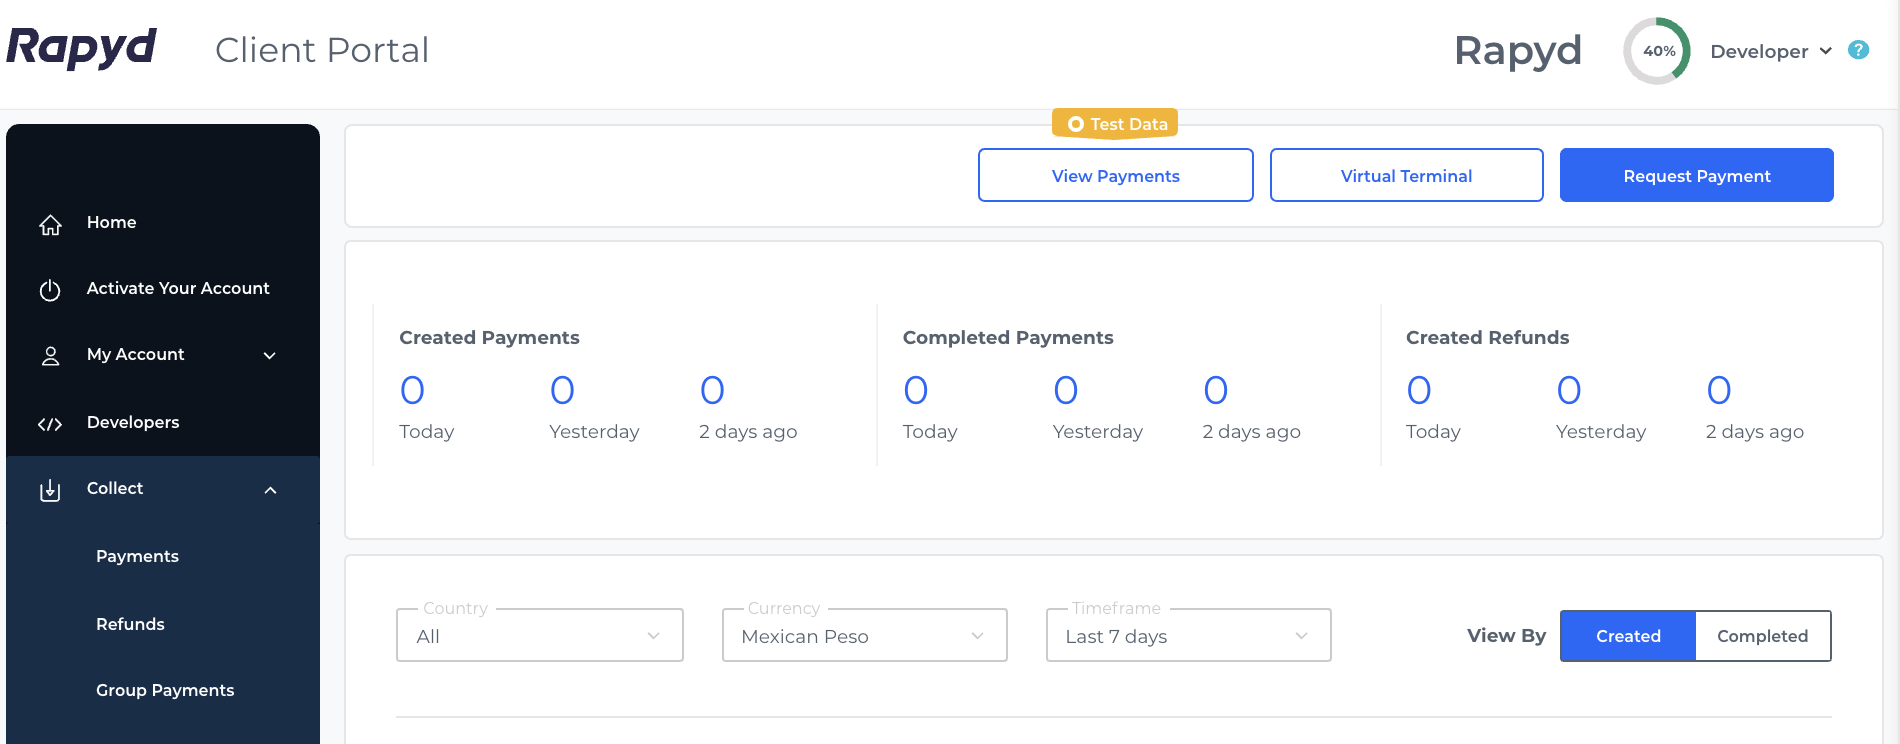Open the Timeframe dropdown showing Last 7 days
This screenshot has width=1900, height=744.
tap(1188, 636)
